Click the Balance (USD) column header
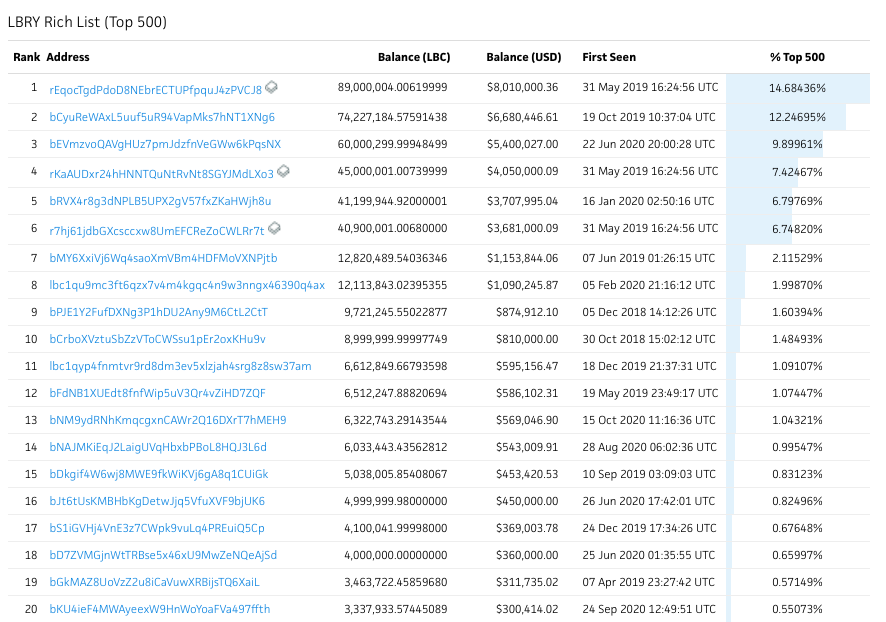The width and height of the screenshot is (886, 622). [521, 57]
